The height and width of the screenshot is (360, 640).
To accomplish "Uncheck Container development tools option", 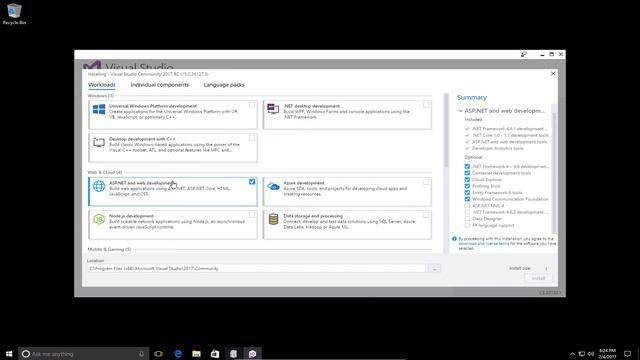I will (x=467, y=173).
